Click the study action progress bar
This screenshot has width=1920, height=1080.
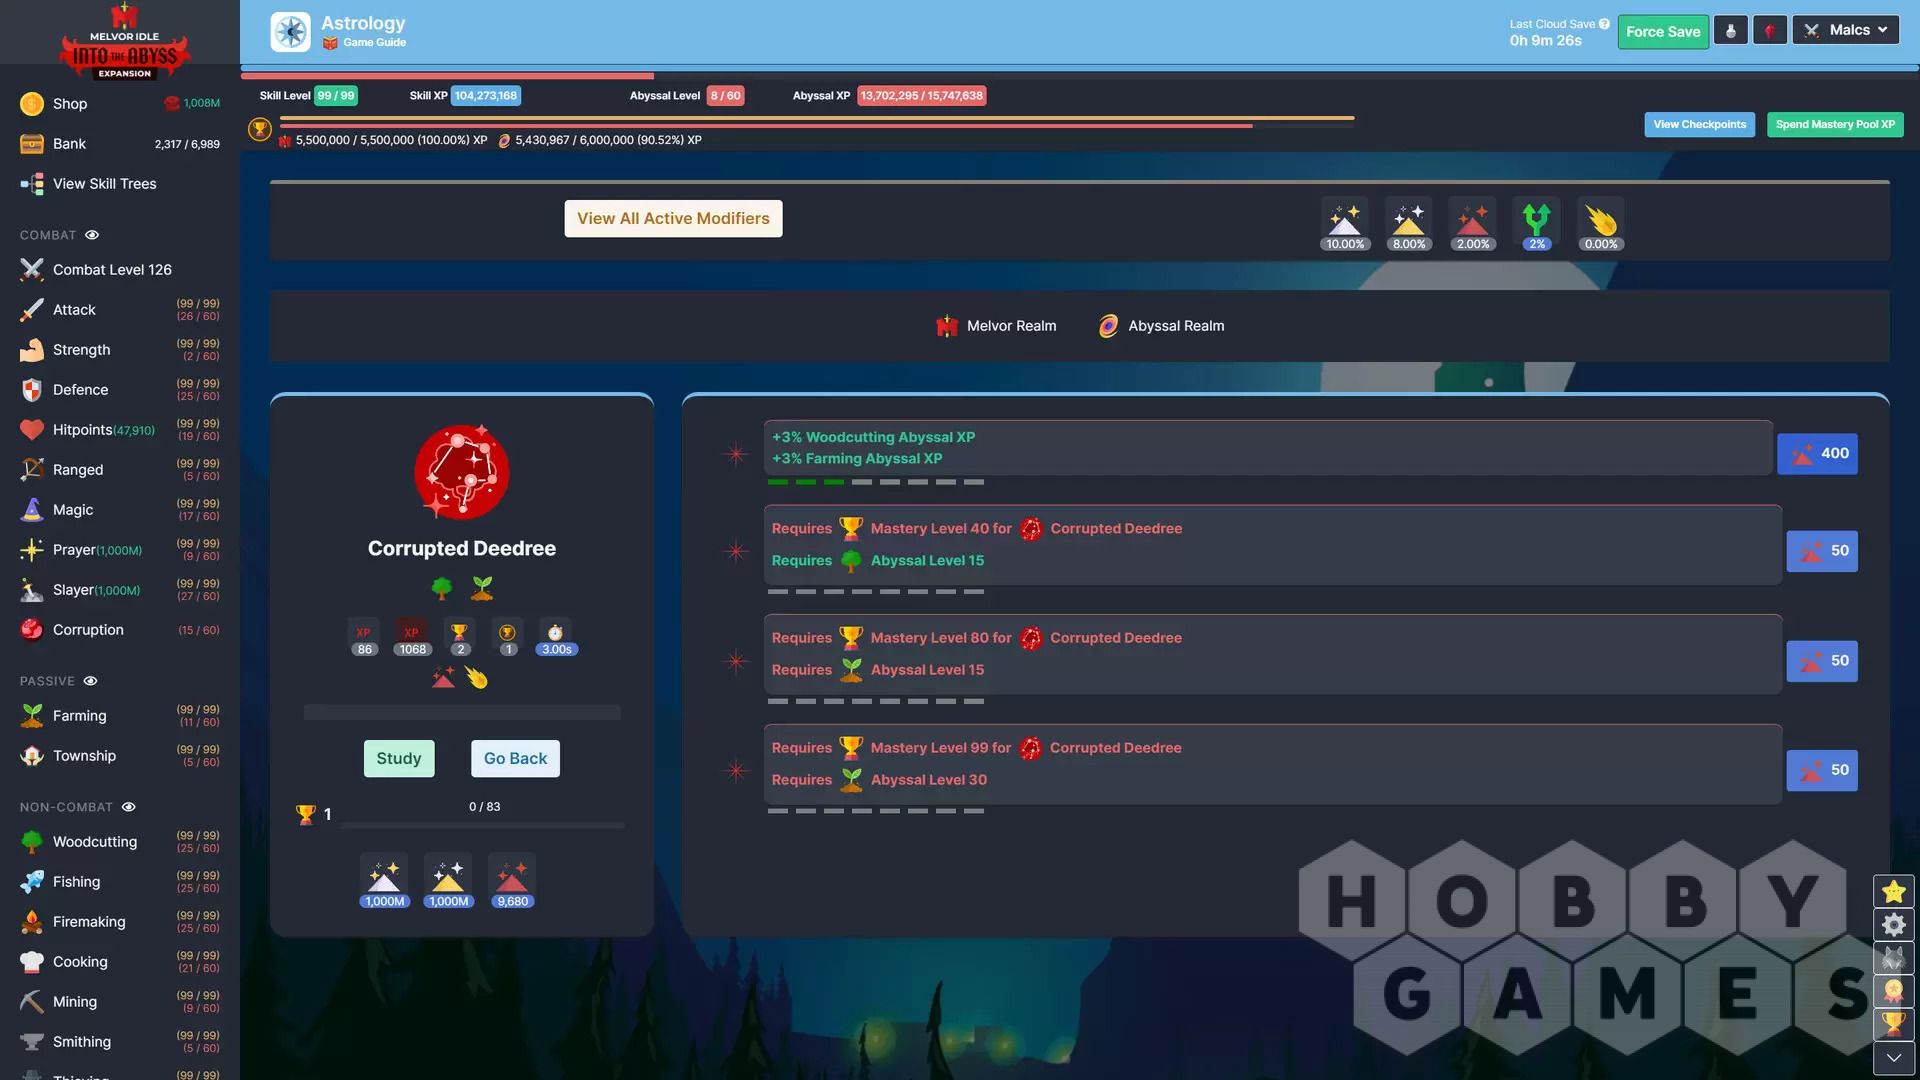click(x=462, y=713)
